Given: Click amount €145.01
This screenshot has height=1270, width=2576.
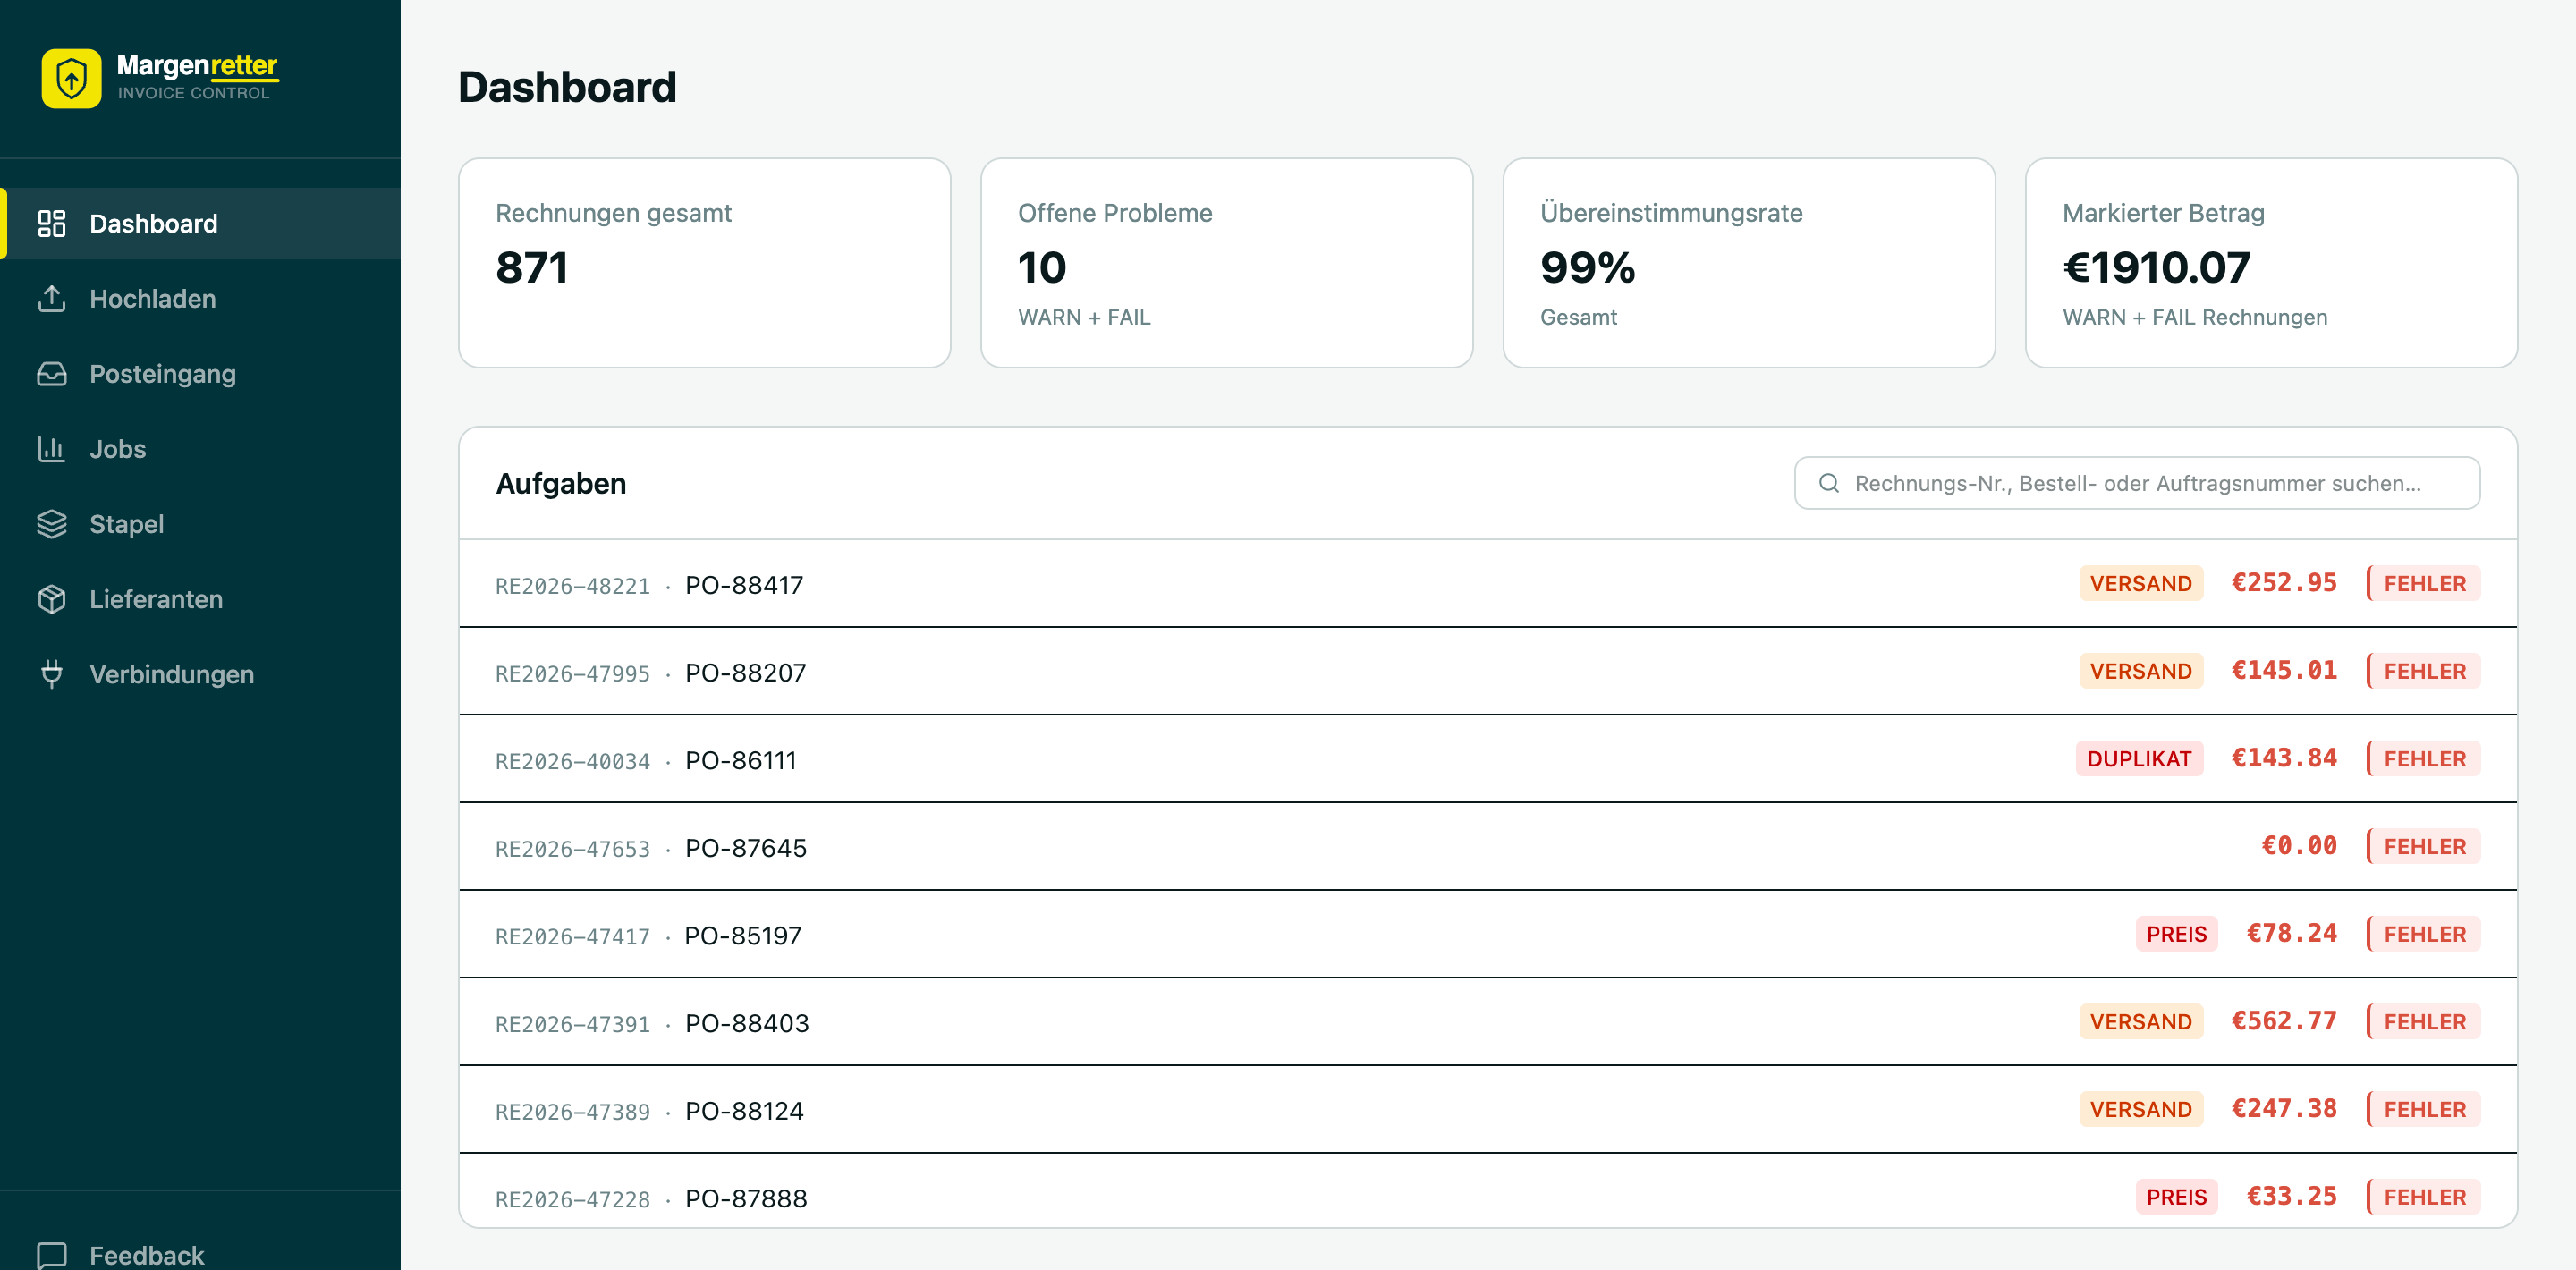Looking at the screenshot, I should click(x=2284, y=671).
